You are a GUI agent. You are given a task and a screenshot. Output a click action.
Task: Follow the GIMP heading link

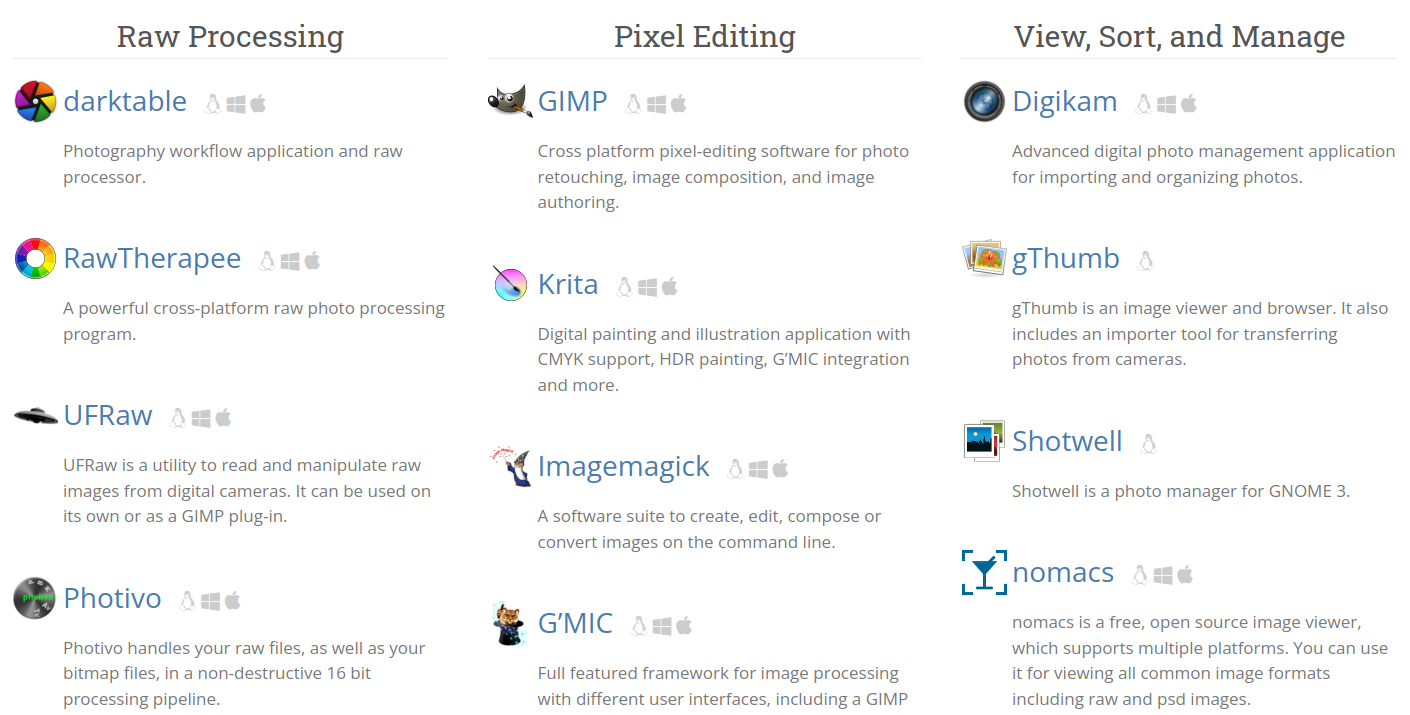(572, 102)
